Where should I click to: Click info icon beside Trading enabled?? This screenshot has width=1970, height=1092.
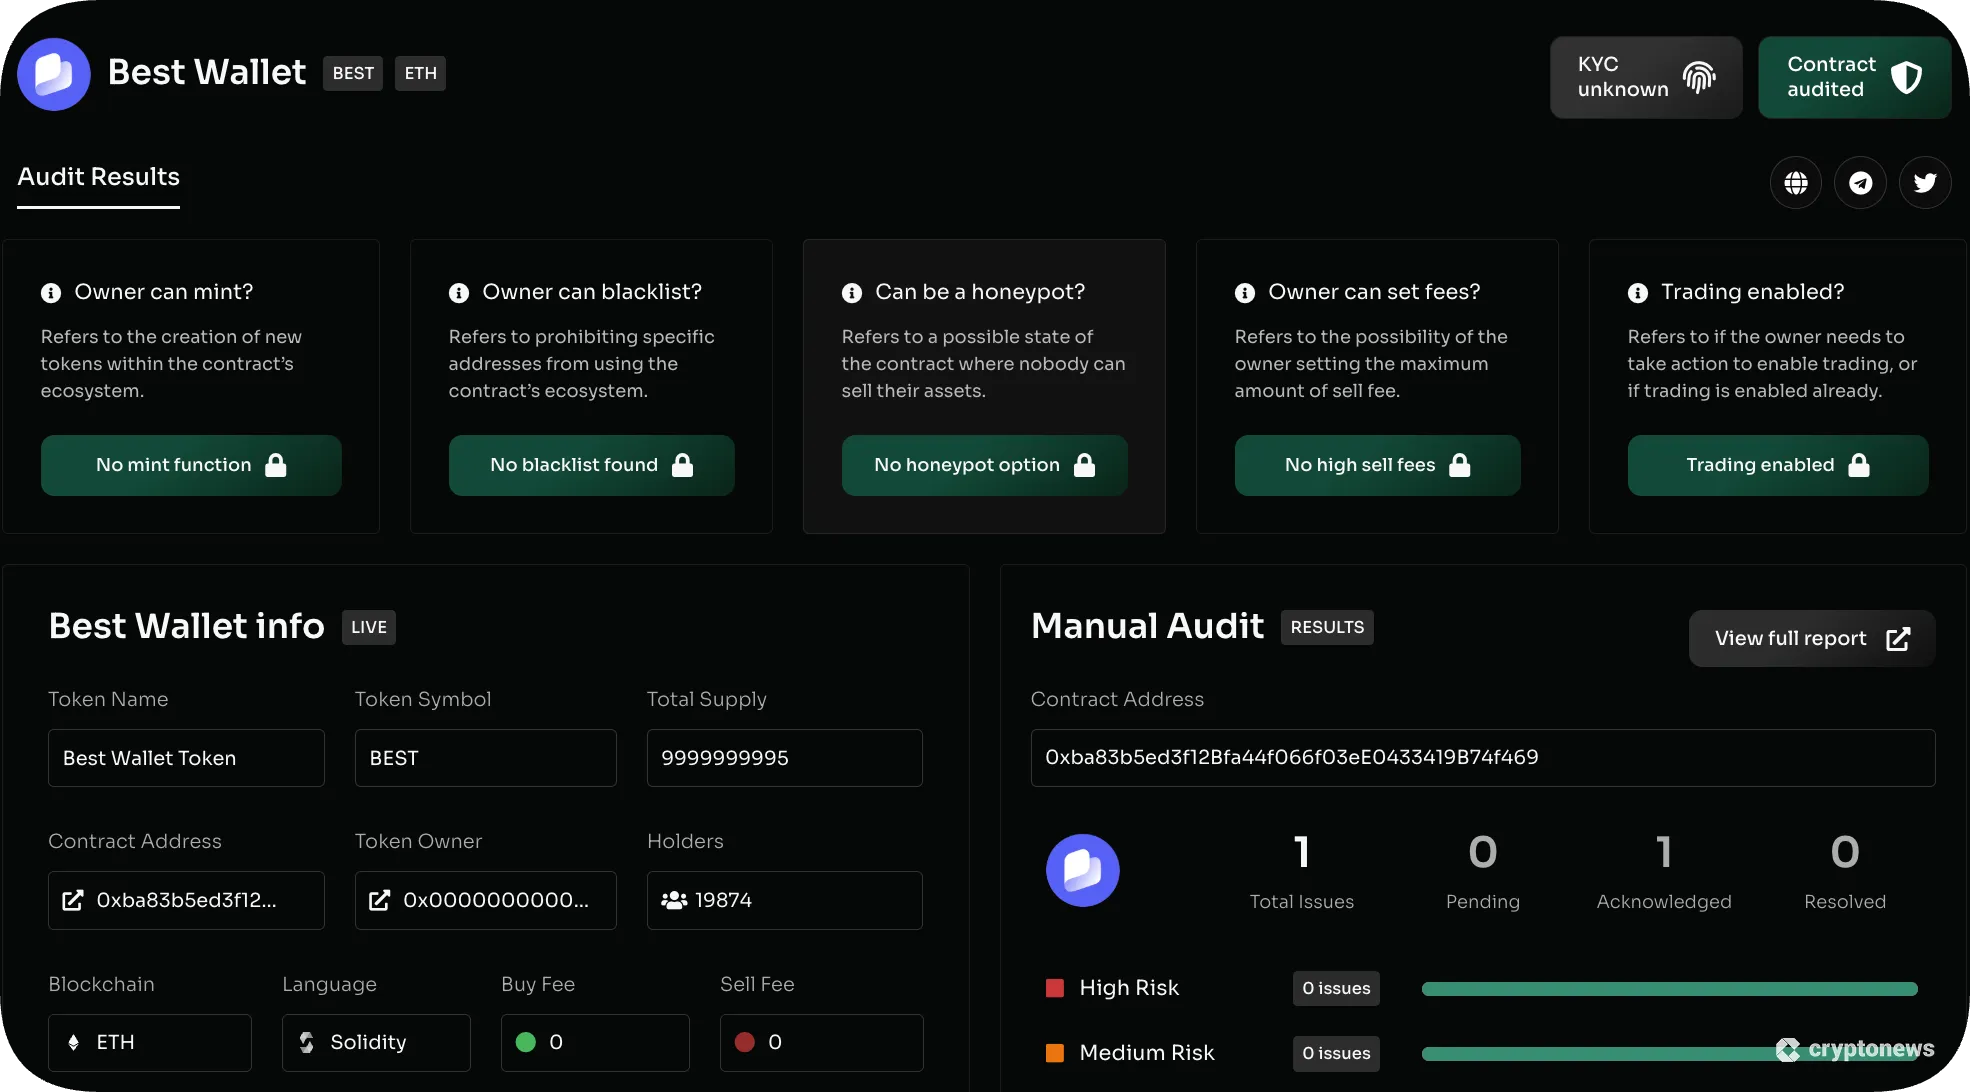click(1638, 293)
